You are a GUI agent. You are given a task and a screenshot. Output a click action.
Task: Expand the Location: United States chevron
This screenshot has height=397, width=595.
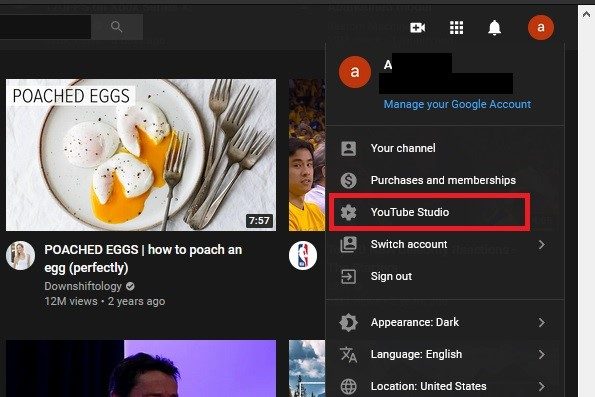point(541,386)
